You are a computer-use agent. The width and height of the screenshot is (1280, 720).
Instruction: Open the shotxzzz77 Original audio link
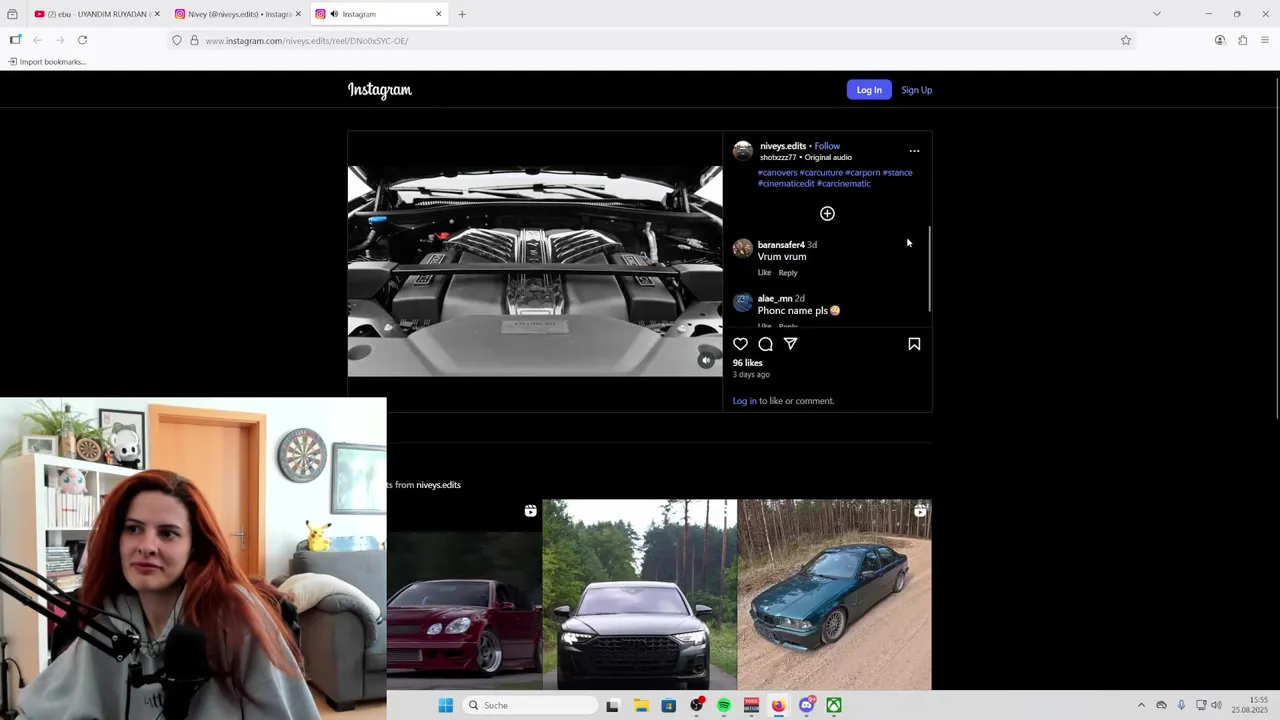(806, 157)
